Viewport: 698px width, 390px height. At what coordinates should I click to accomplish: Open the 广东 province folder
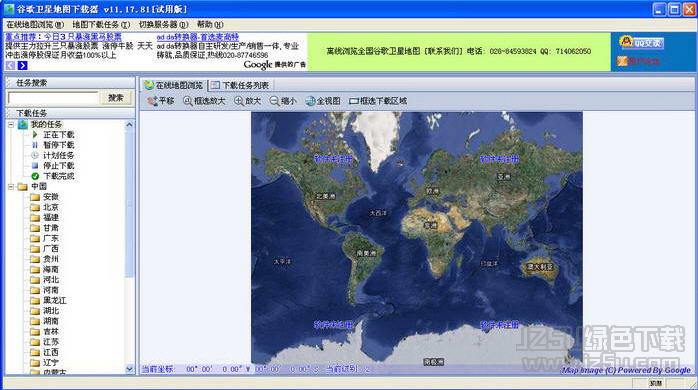[x=51, y=238]
